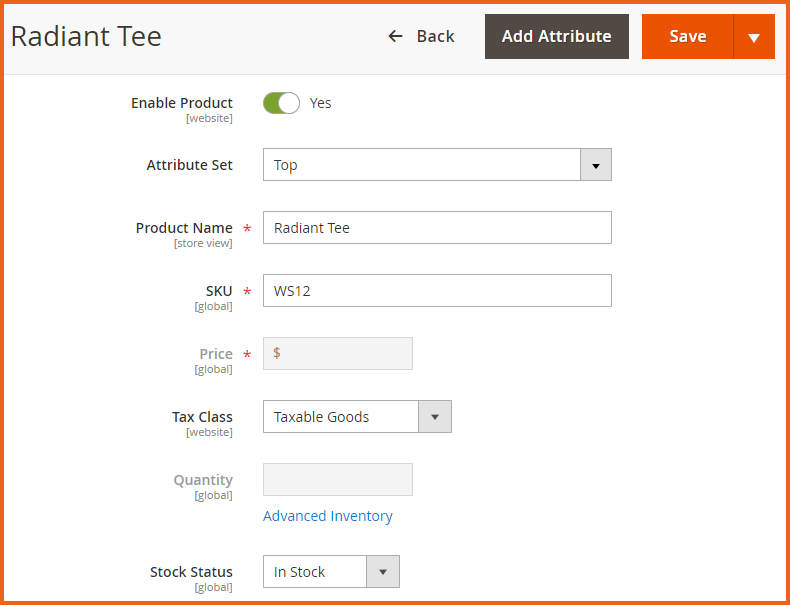
Task: Focus the Product Name text field
Action: 437,228
